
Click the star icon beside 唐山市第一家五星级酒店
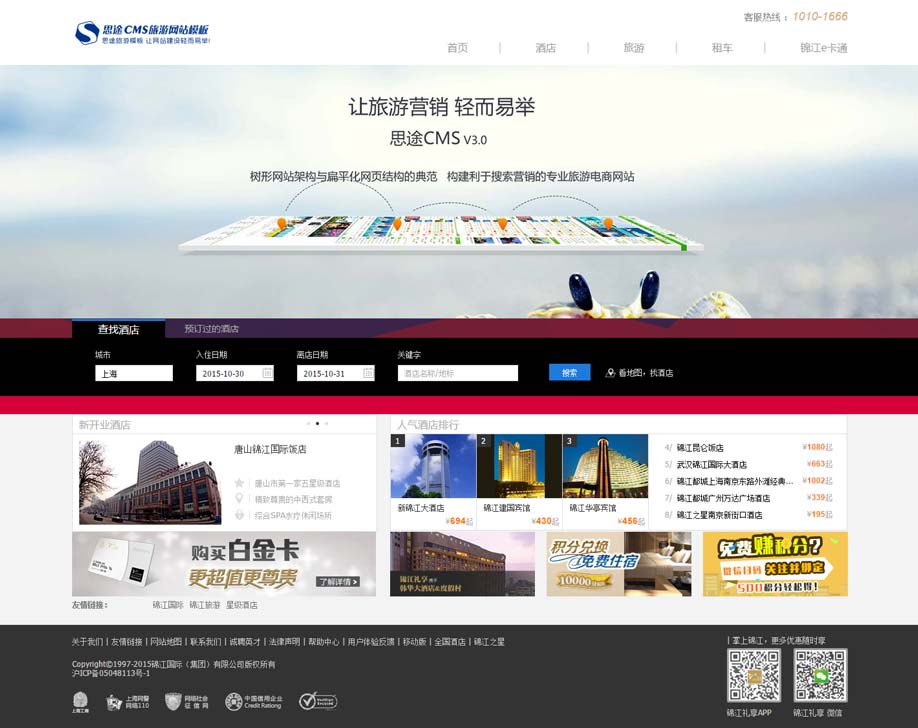[239, 483]
